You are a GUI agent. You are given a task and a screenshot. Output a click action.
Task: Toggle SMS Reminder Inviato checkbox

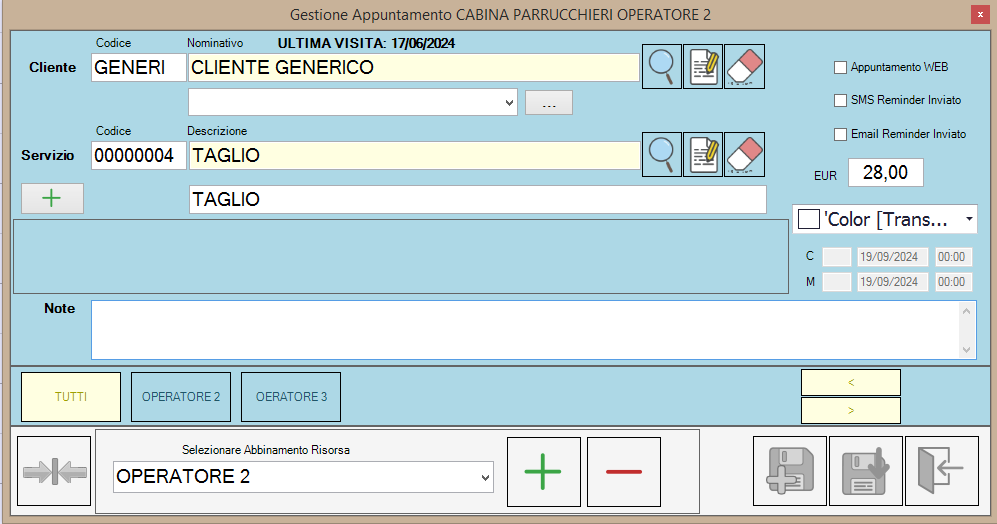840,101
